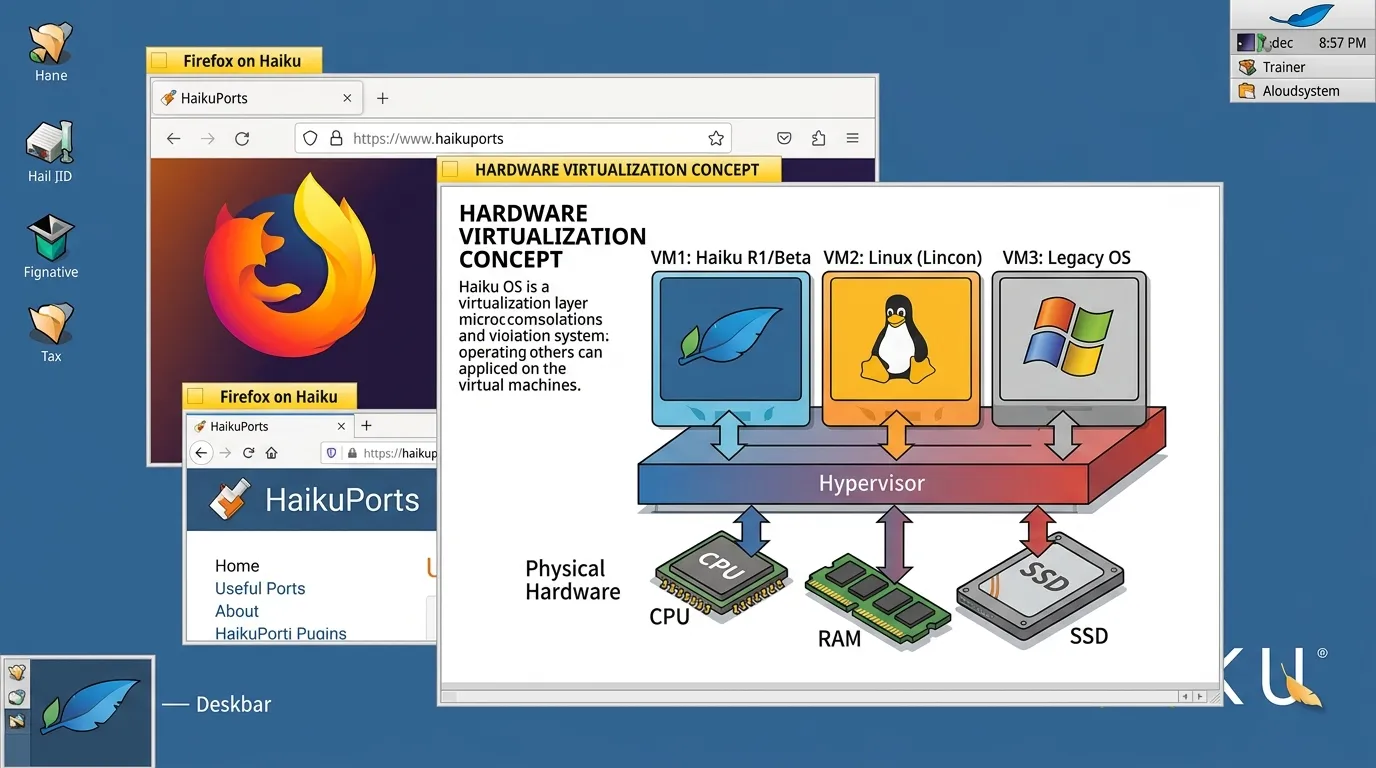The height and width of the screenshot is (768, 1376).
Task: Click the dark workspace icon in the Deskbar tray
Action: [x=1246, y=43]
